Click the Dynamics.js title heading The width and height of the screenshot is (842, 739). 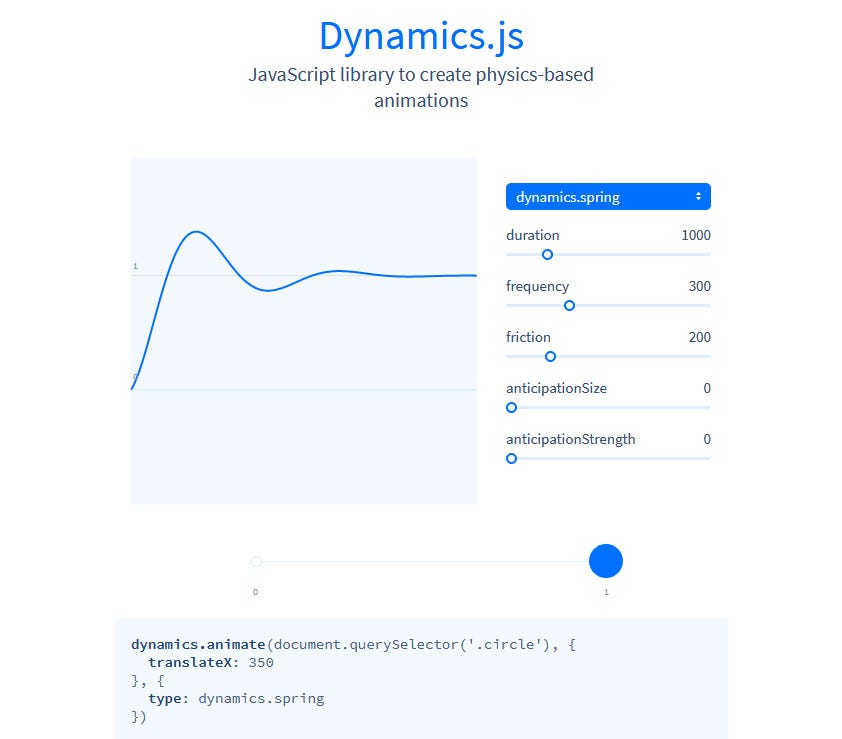point(421,36)
